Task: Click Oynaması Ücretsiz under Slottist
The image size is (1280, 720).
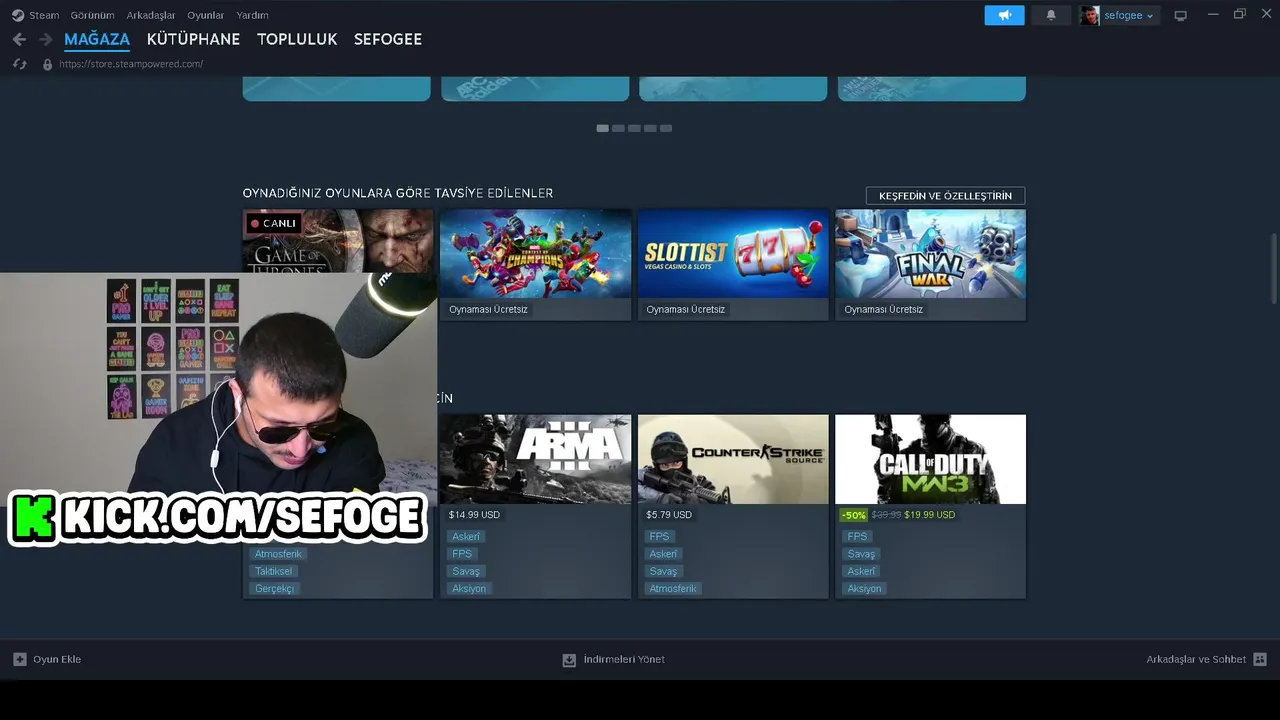Action: point(686,309)
